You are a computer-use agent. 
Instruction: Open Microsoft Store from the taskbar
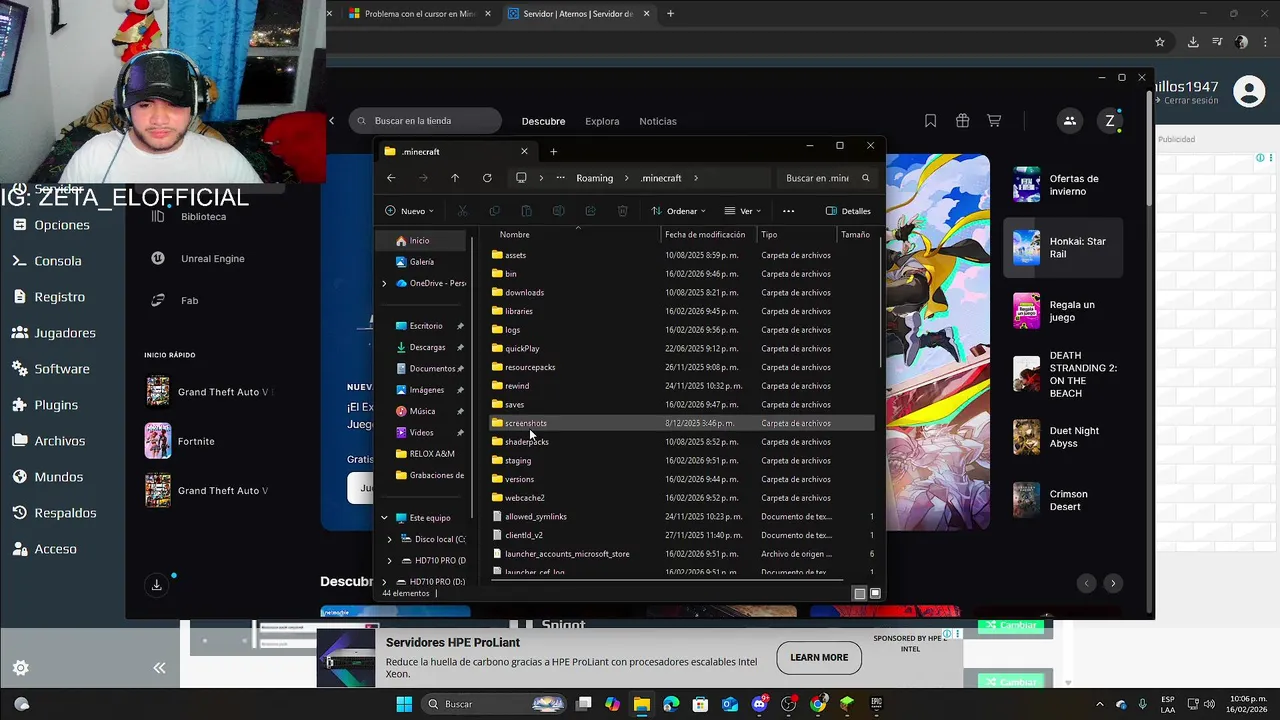700,704
